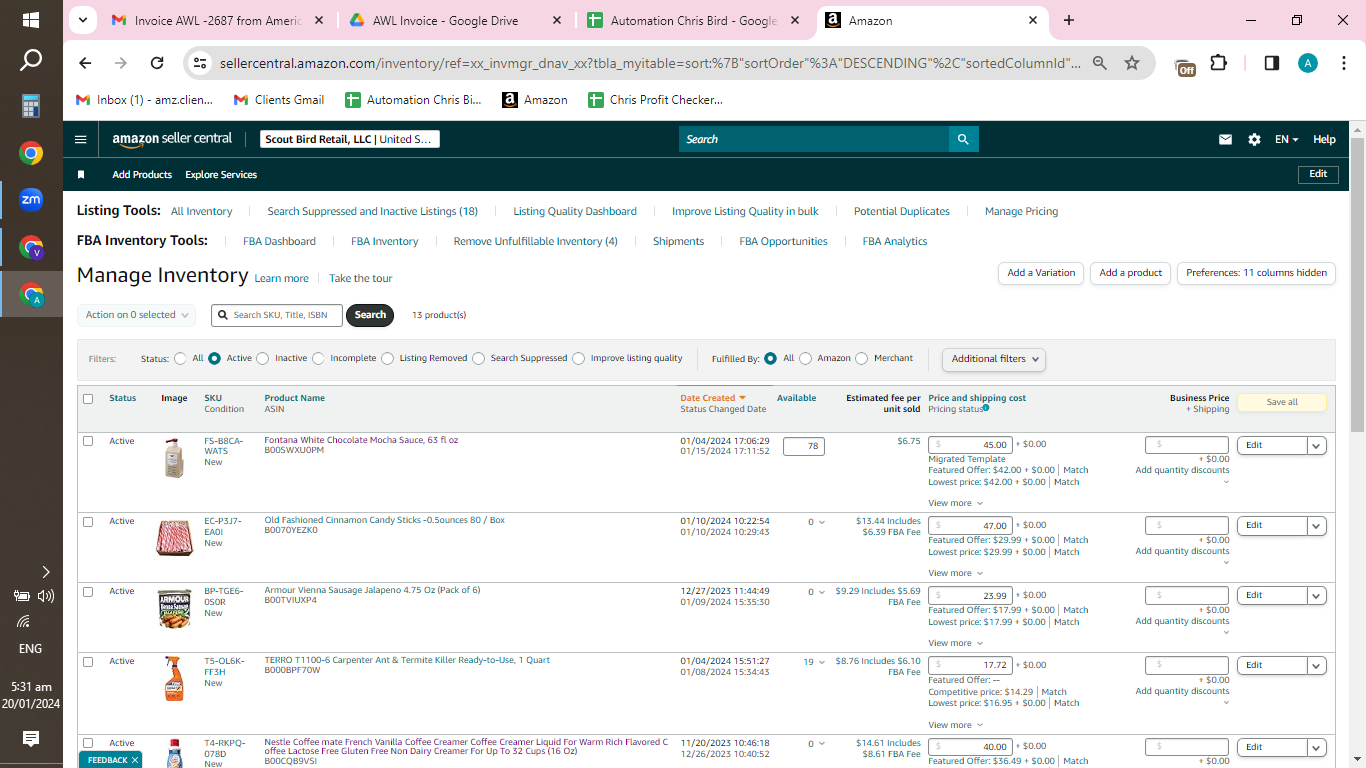Viewport: 1366px width, 768px height.
Task: Open the Action on 0 selected dropdown
Action: [136, 315]
